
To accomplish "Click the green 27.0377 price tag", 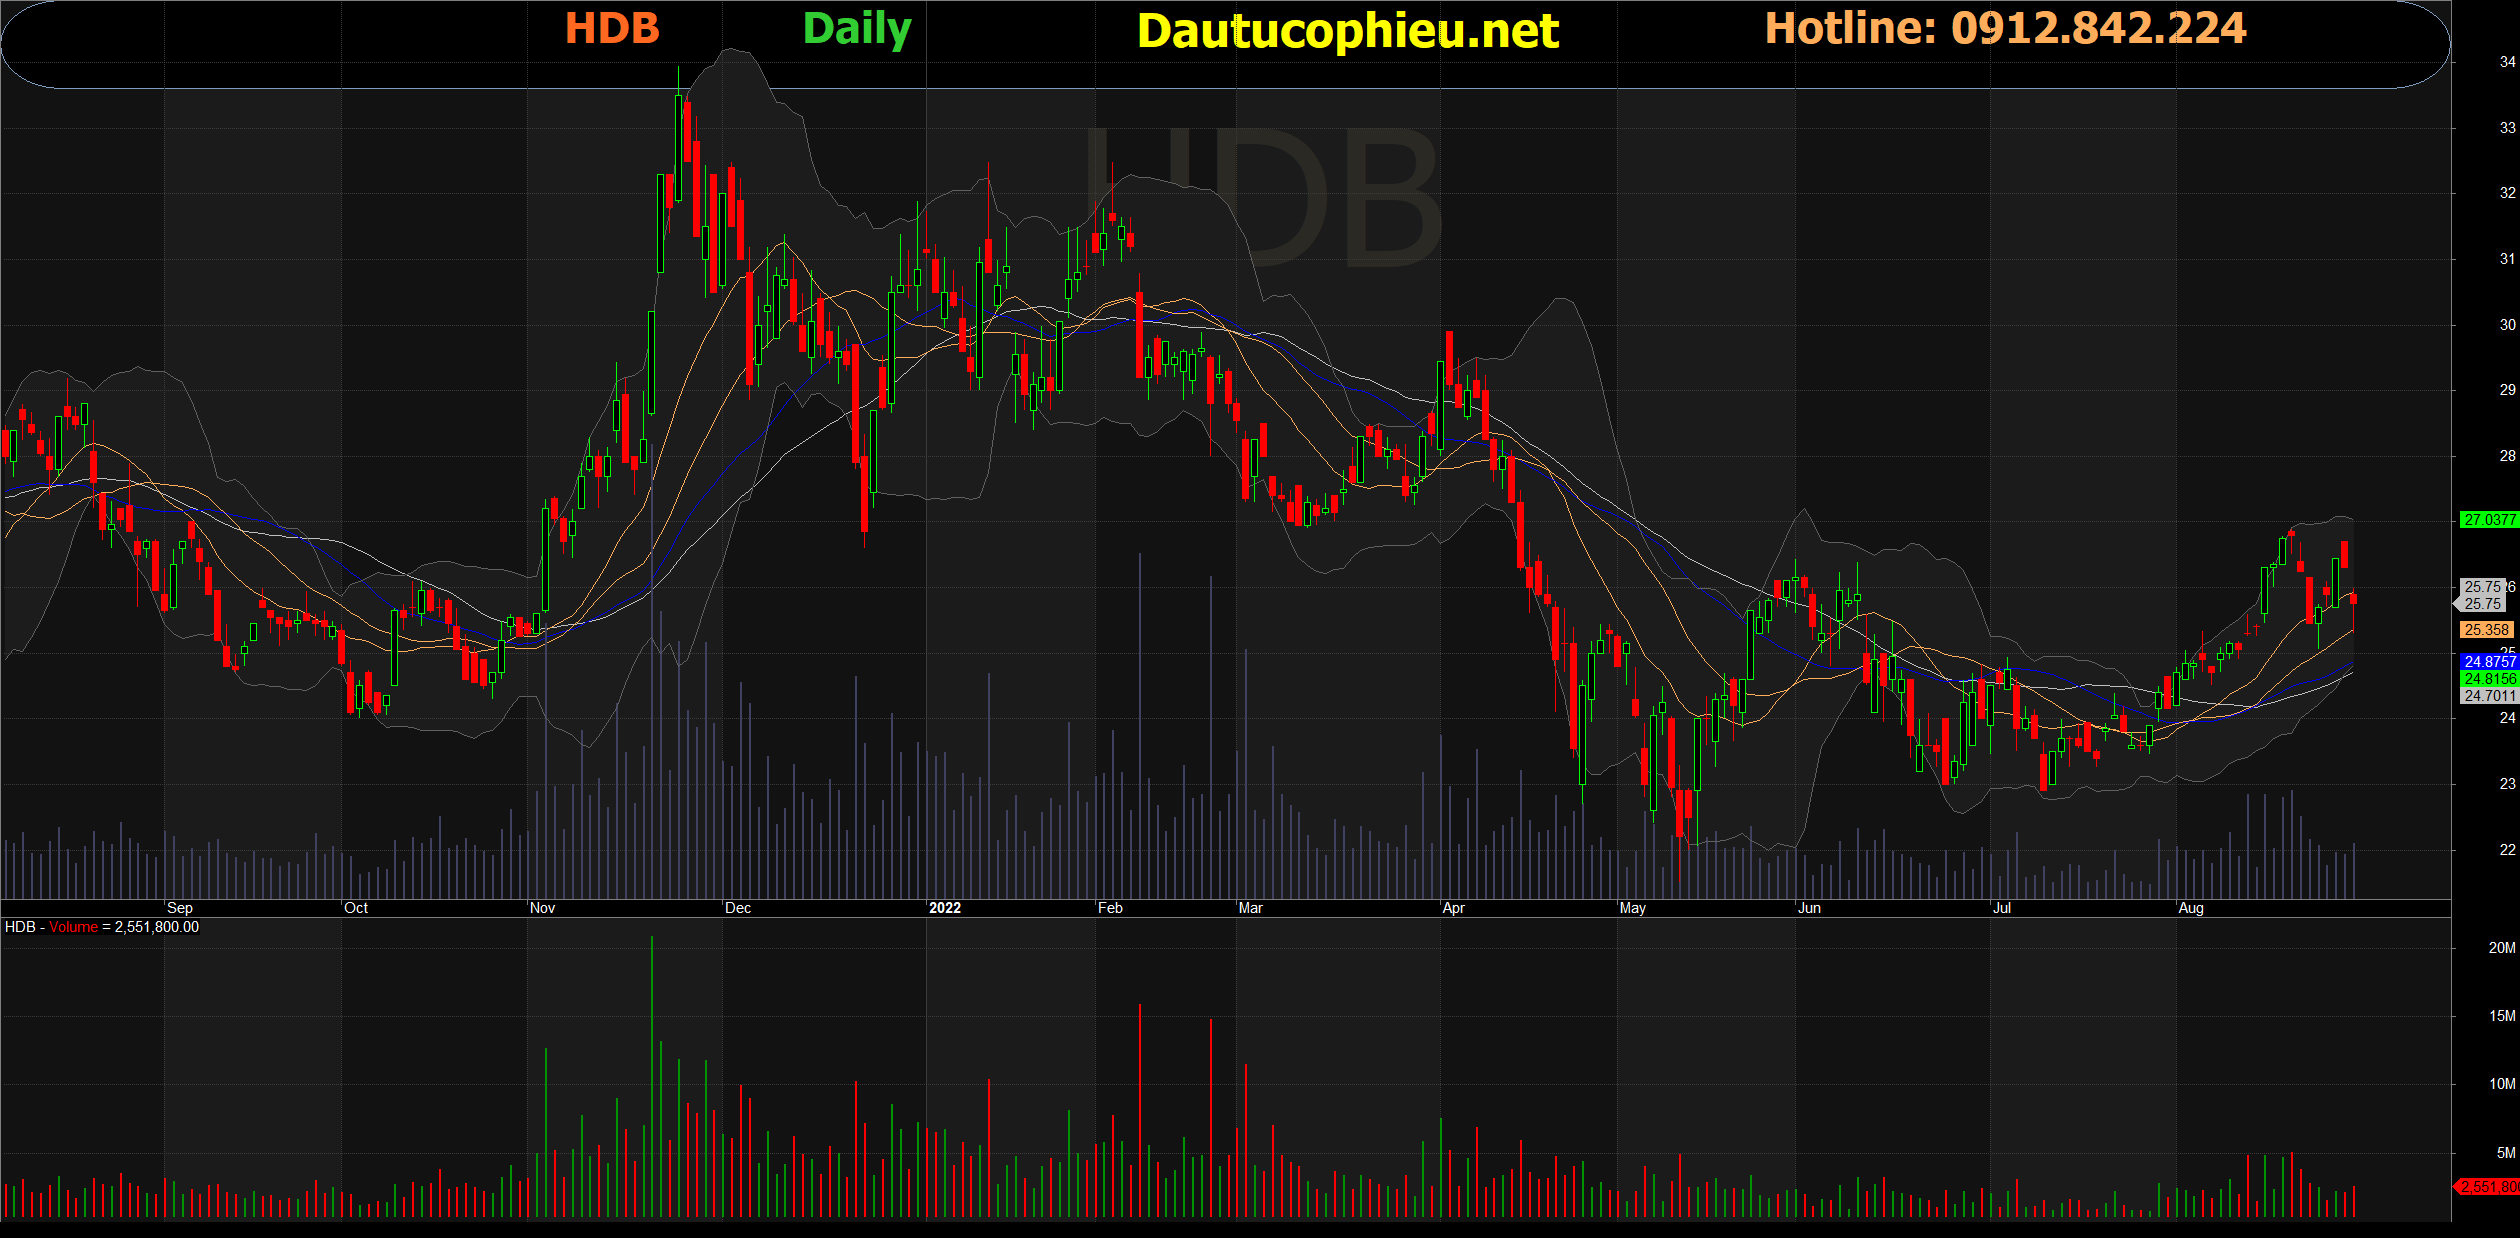I will 2489,520.
